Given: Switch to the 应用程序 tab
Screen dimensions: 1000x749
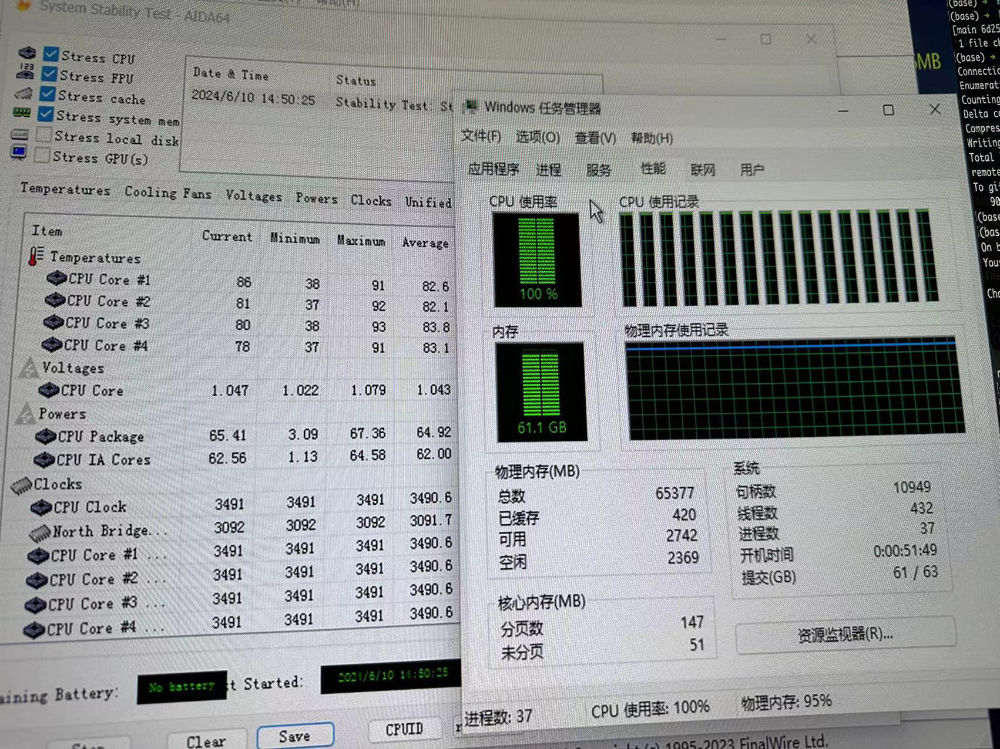Looking at the screenshot, I should click(493, 169).
